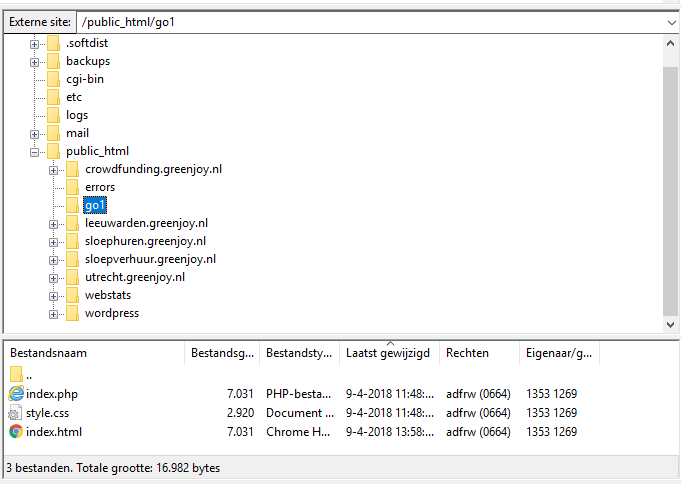Select the etc tree label
The width and height of the screenshot is (681, 484).
tap(74, 97)
